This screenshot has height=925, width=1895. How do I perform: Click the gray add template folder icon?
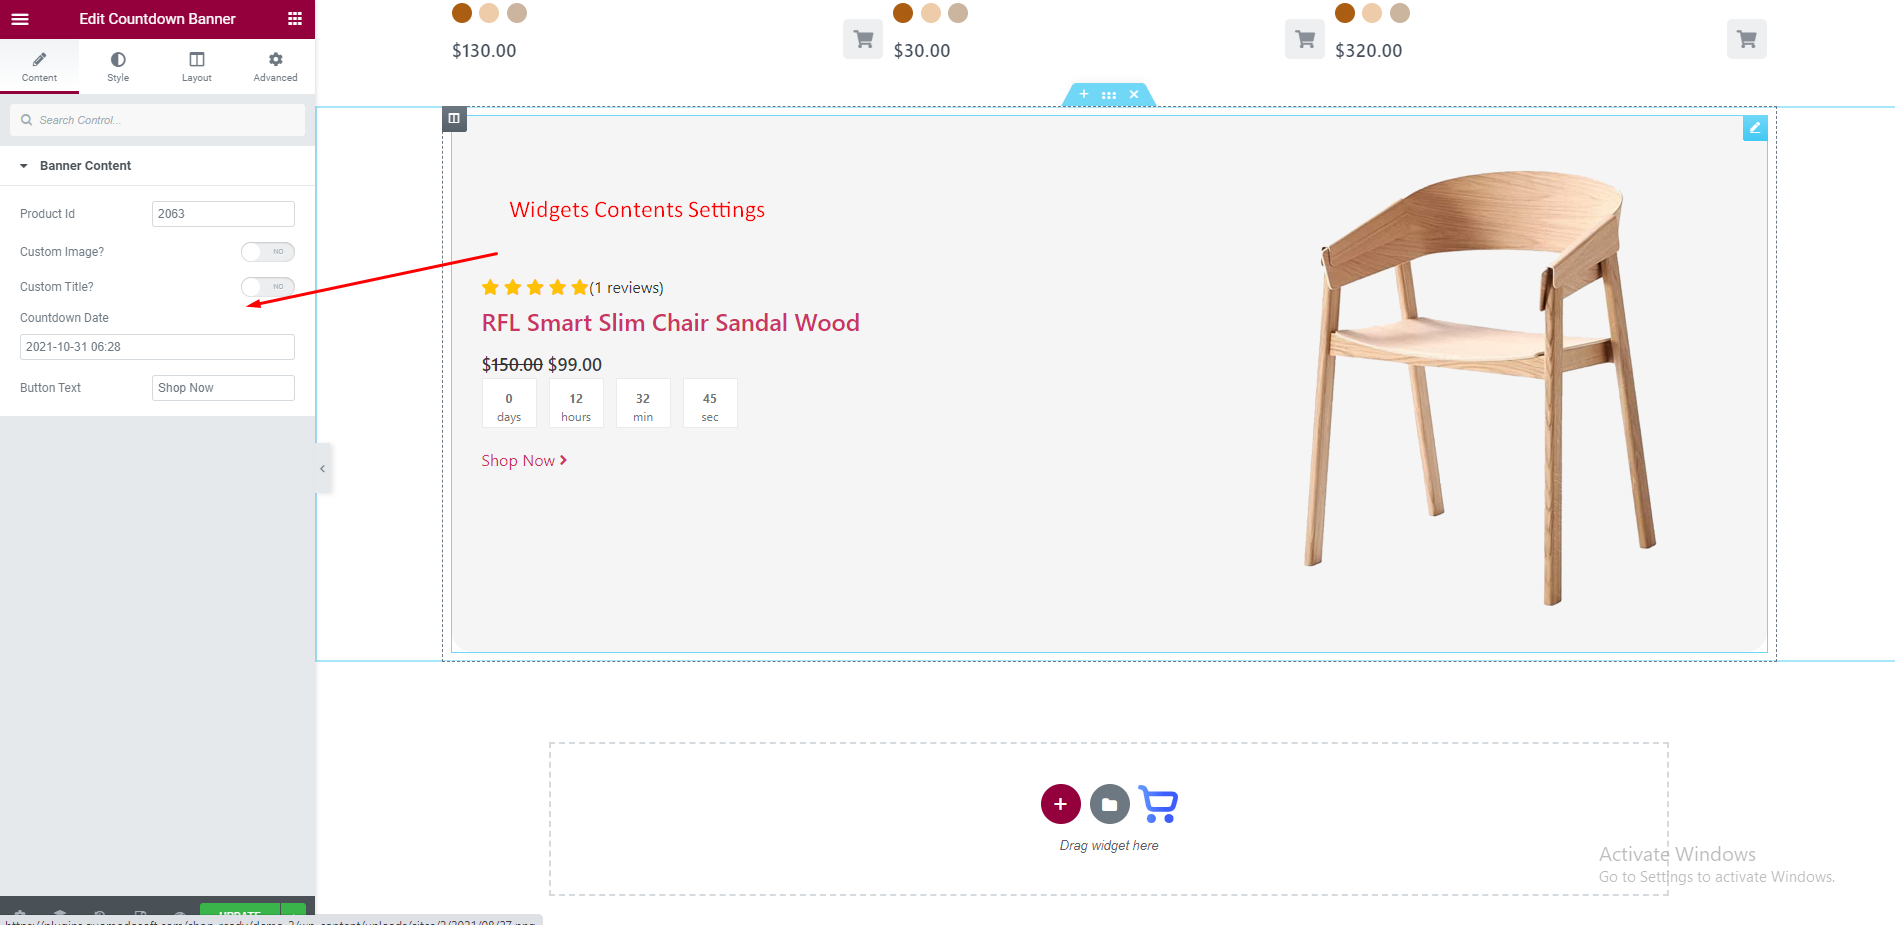(1110, 804)
